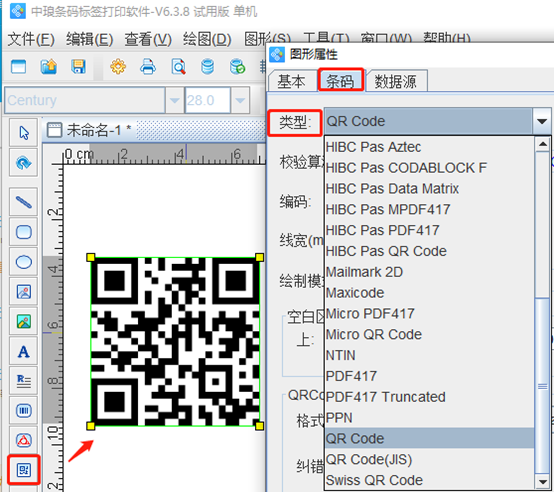The image size is (554, 492).
Task: Select the QR code object on canvas
Action: pyautogui.click(x=175, y=342)
